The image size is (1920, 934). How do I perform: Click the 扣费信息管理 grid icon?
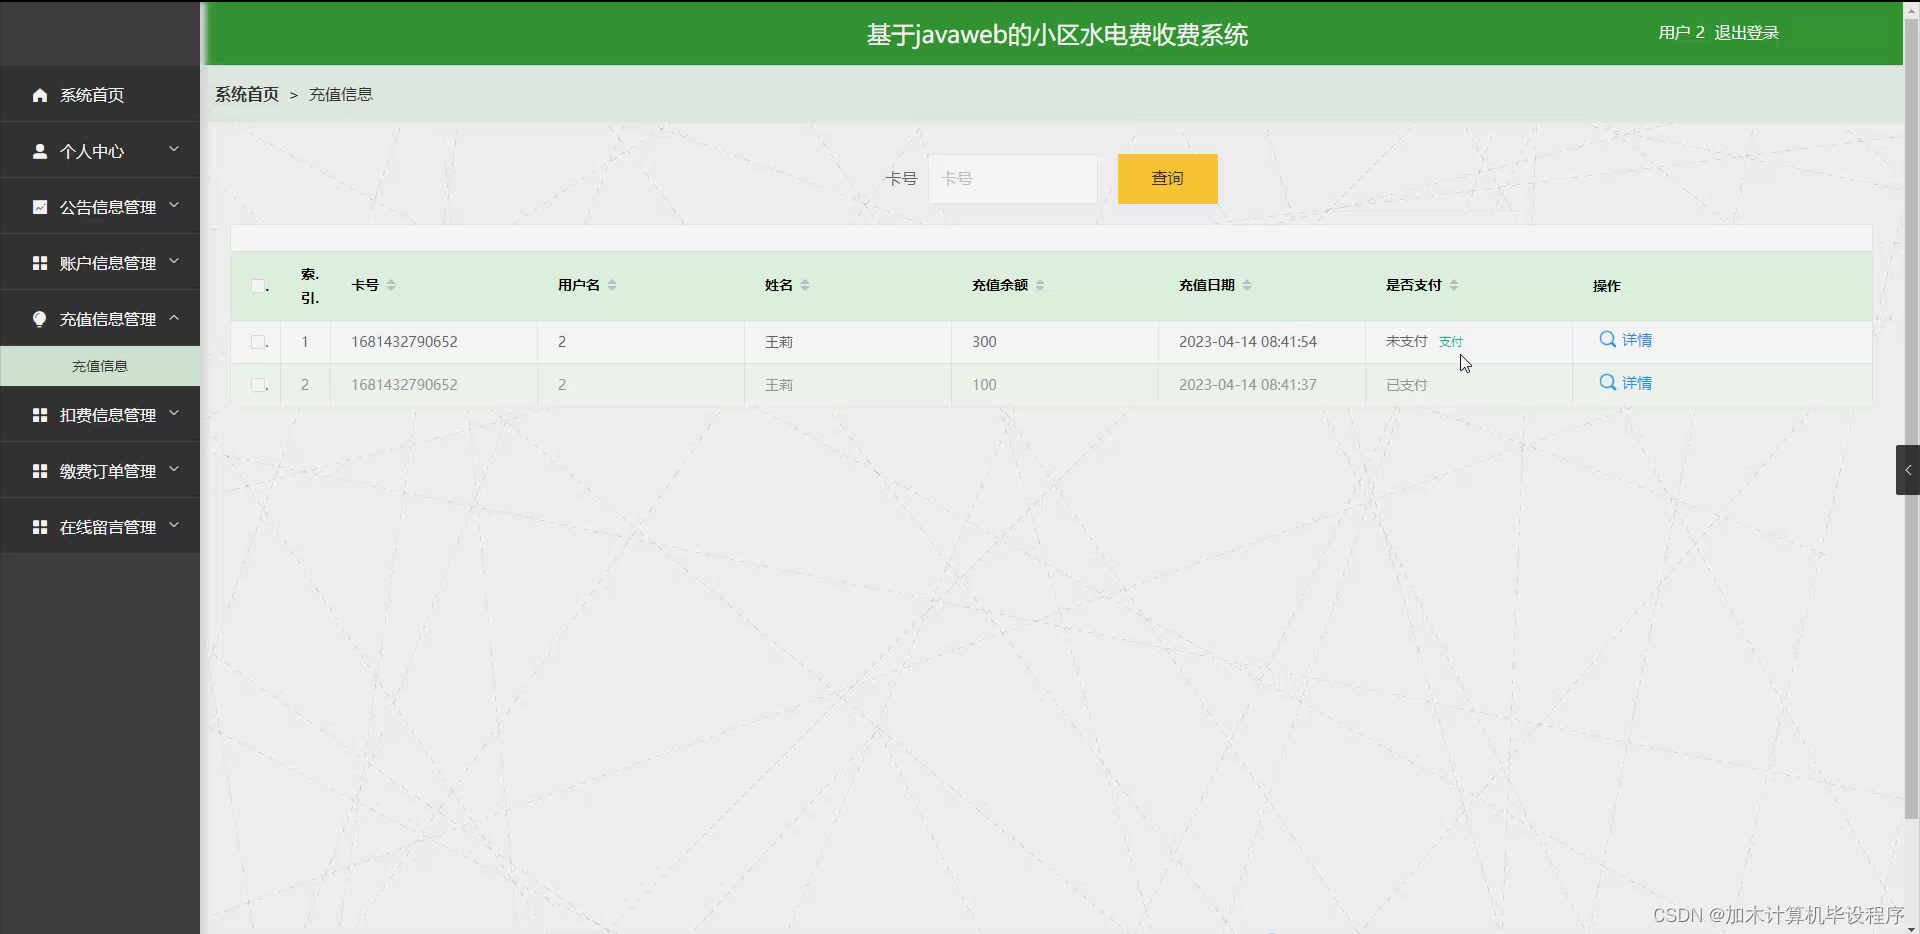[40, 414]
